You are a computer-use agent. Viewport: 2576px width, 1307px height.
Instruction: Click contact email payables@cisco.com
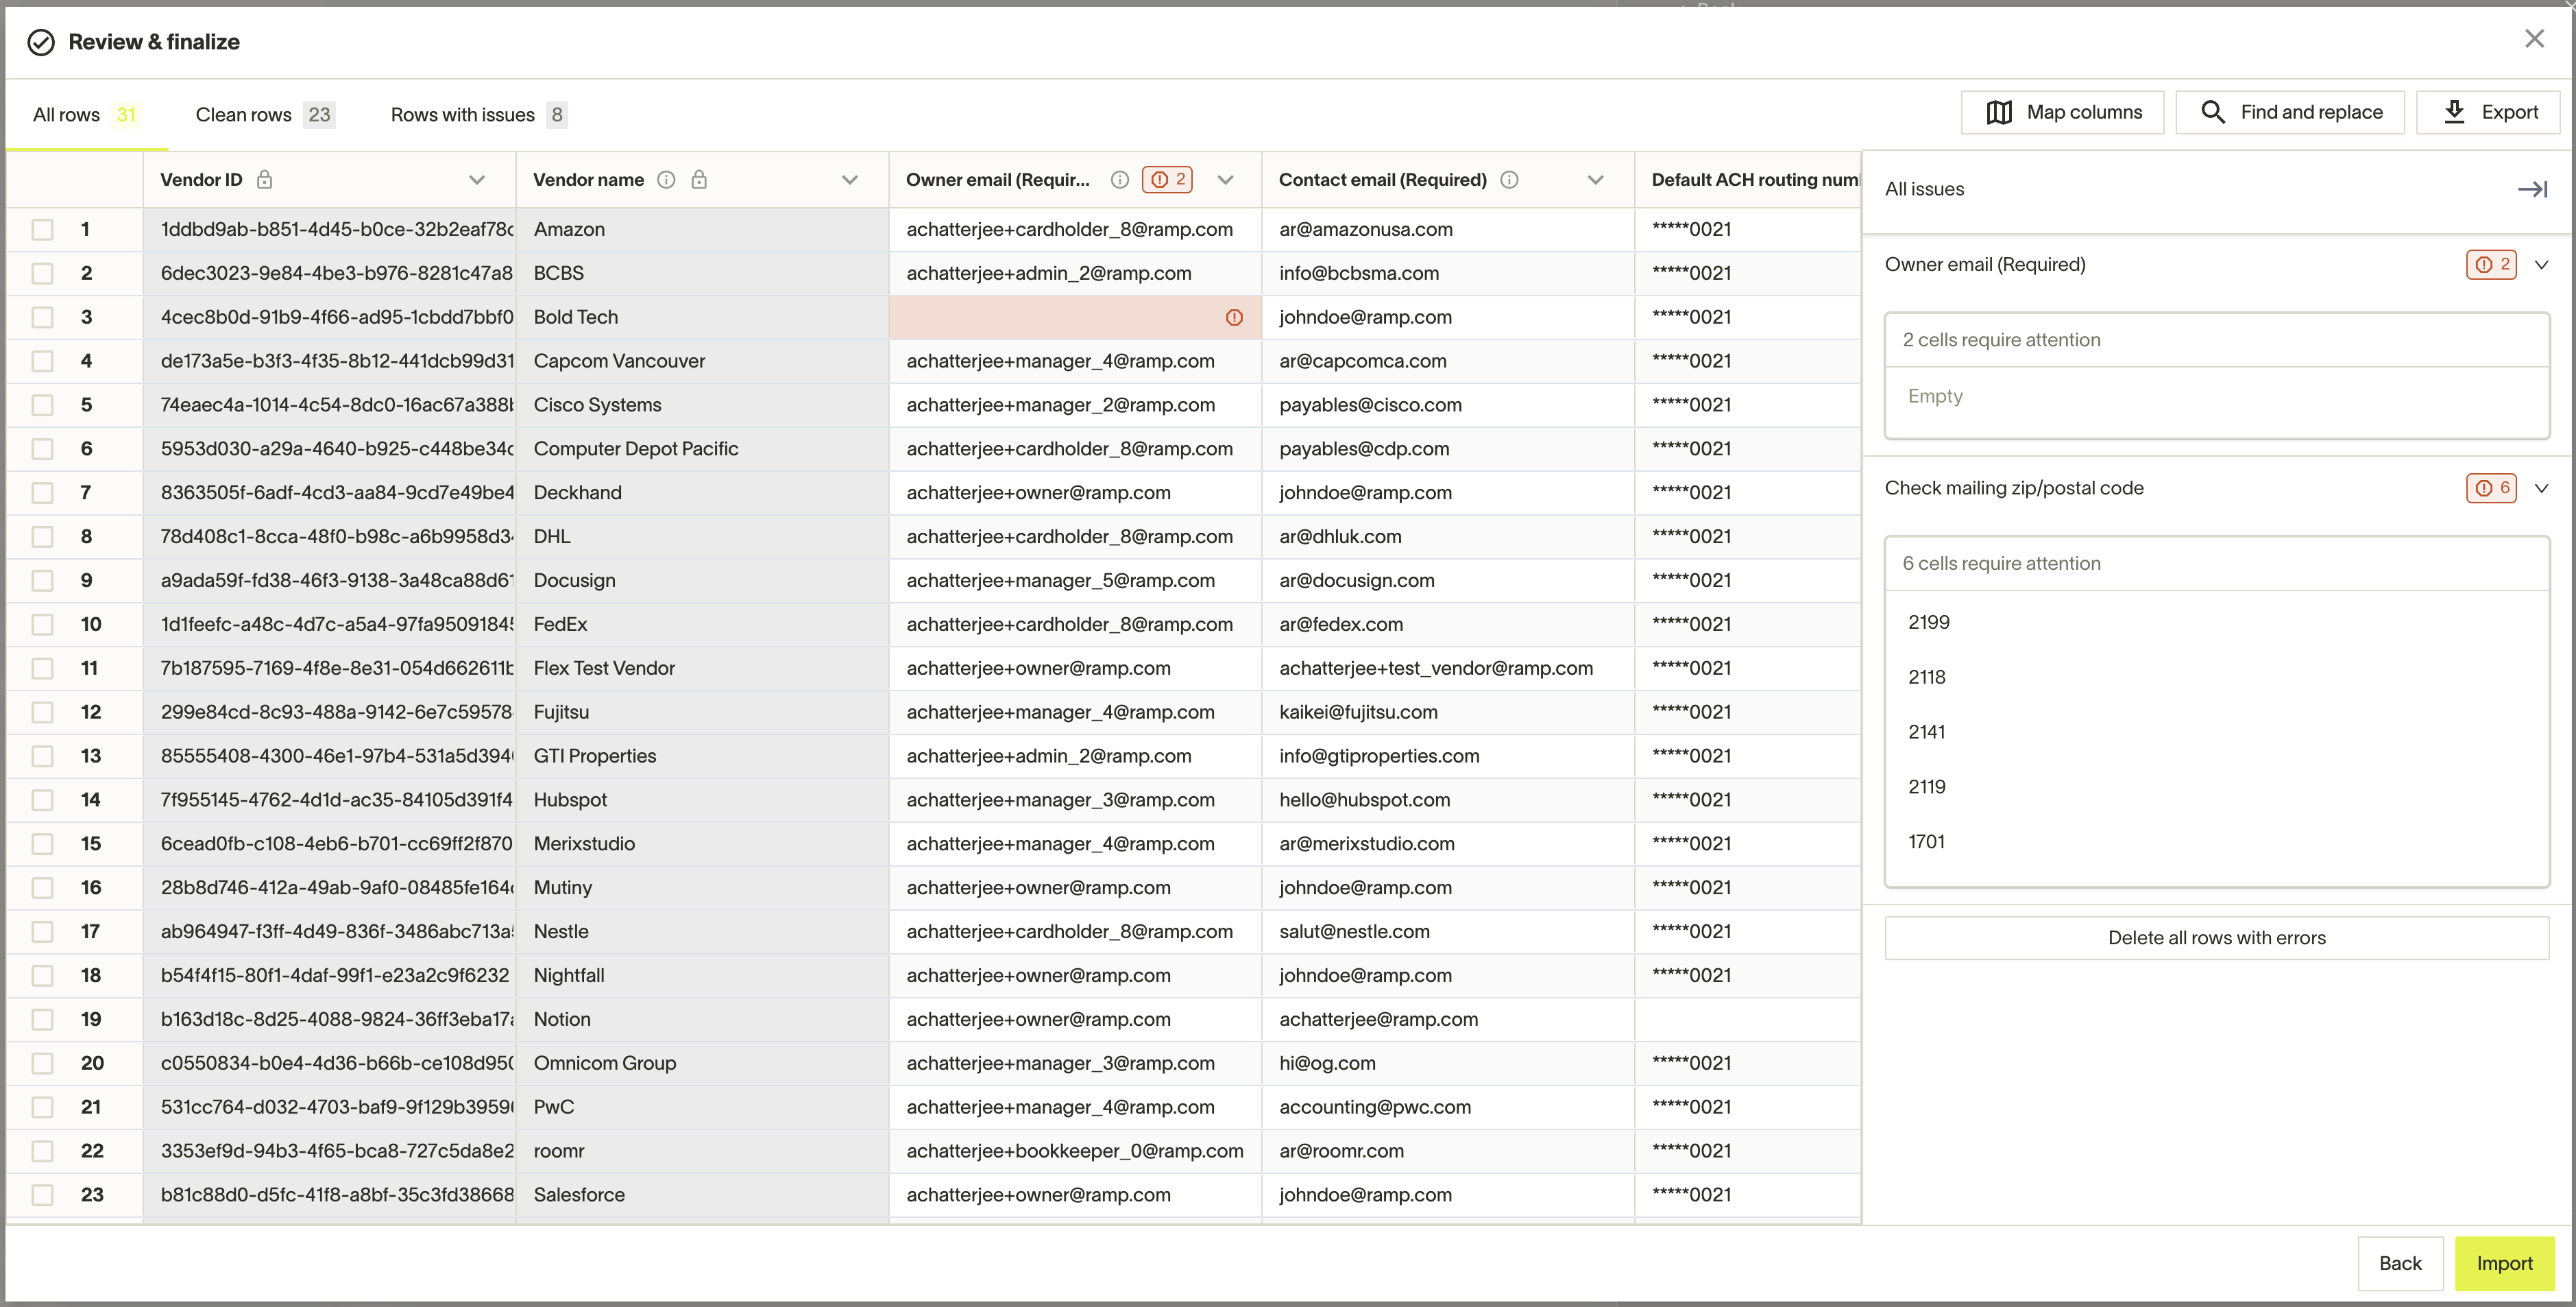[1370, 405]
